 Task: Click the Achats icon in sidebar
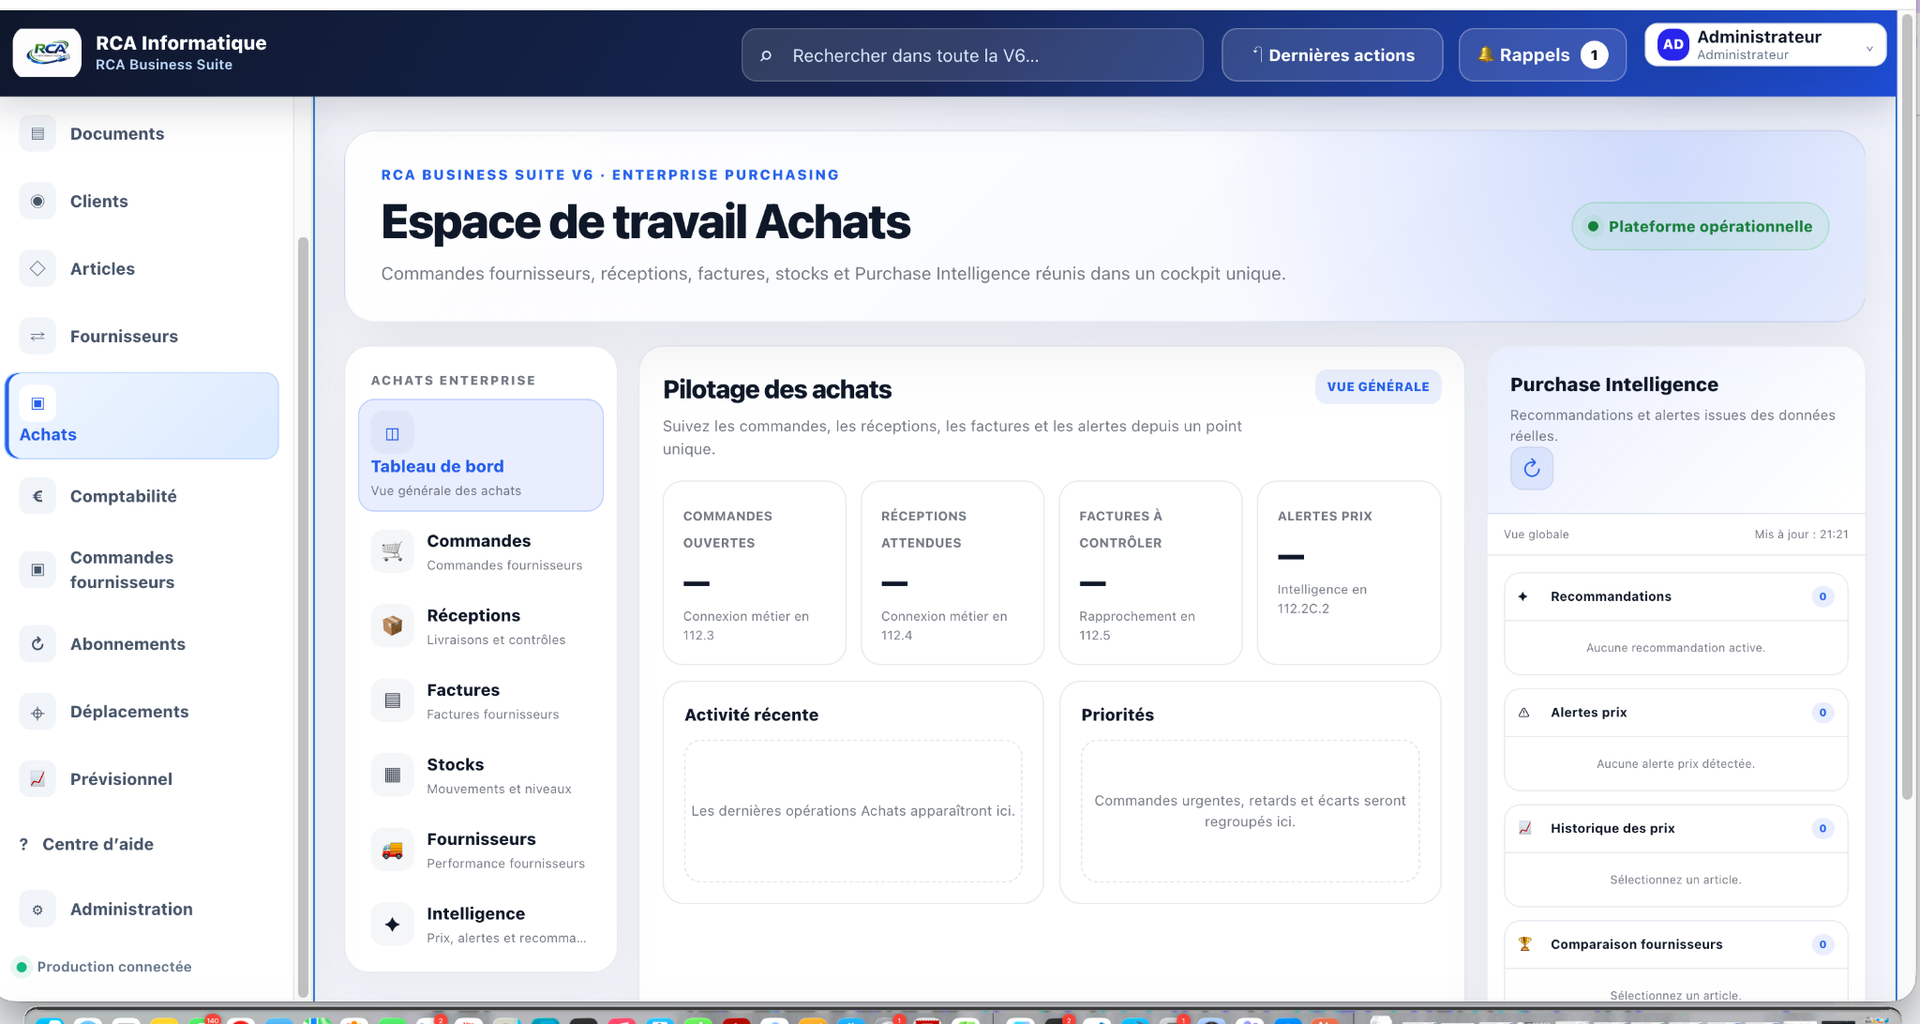point(38,403)
